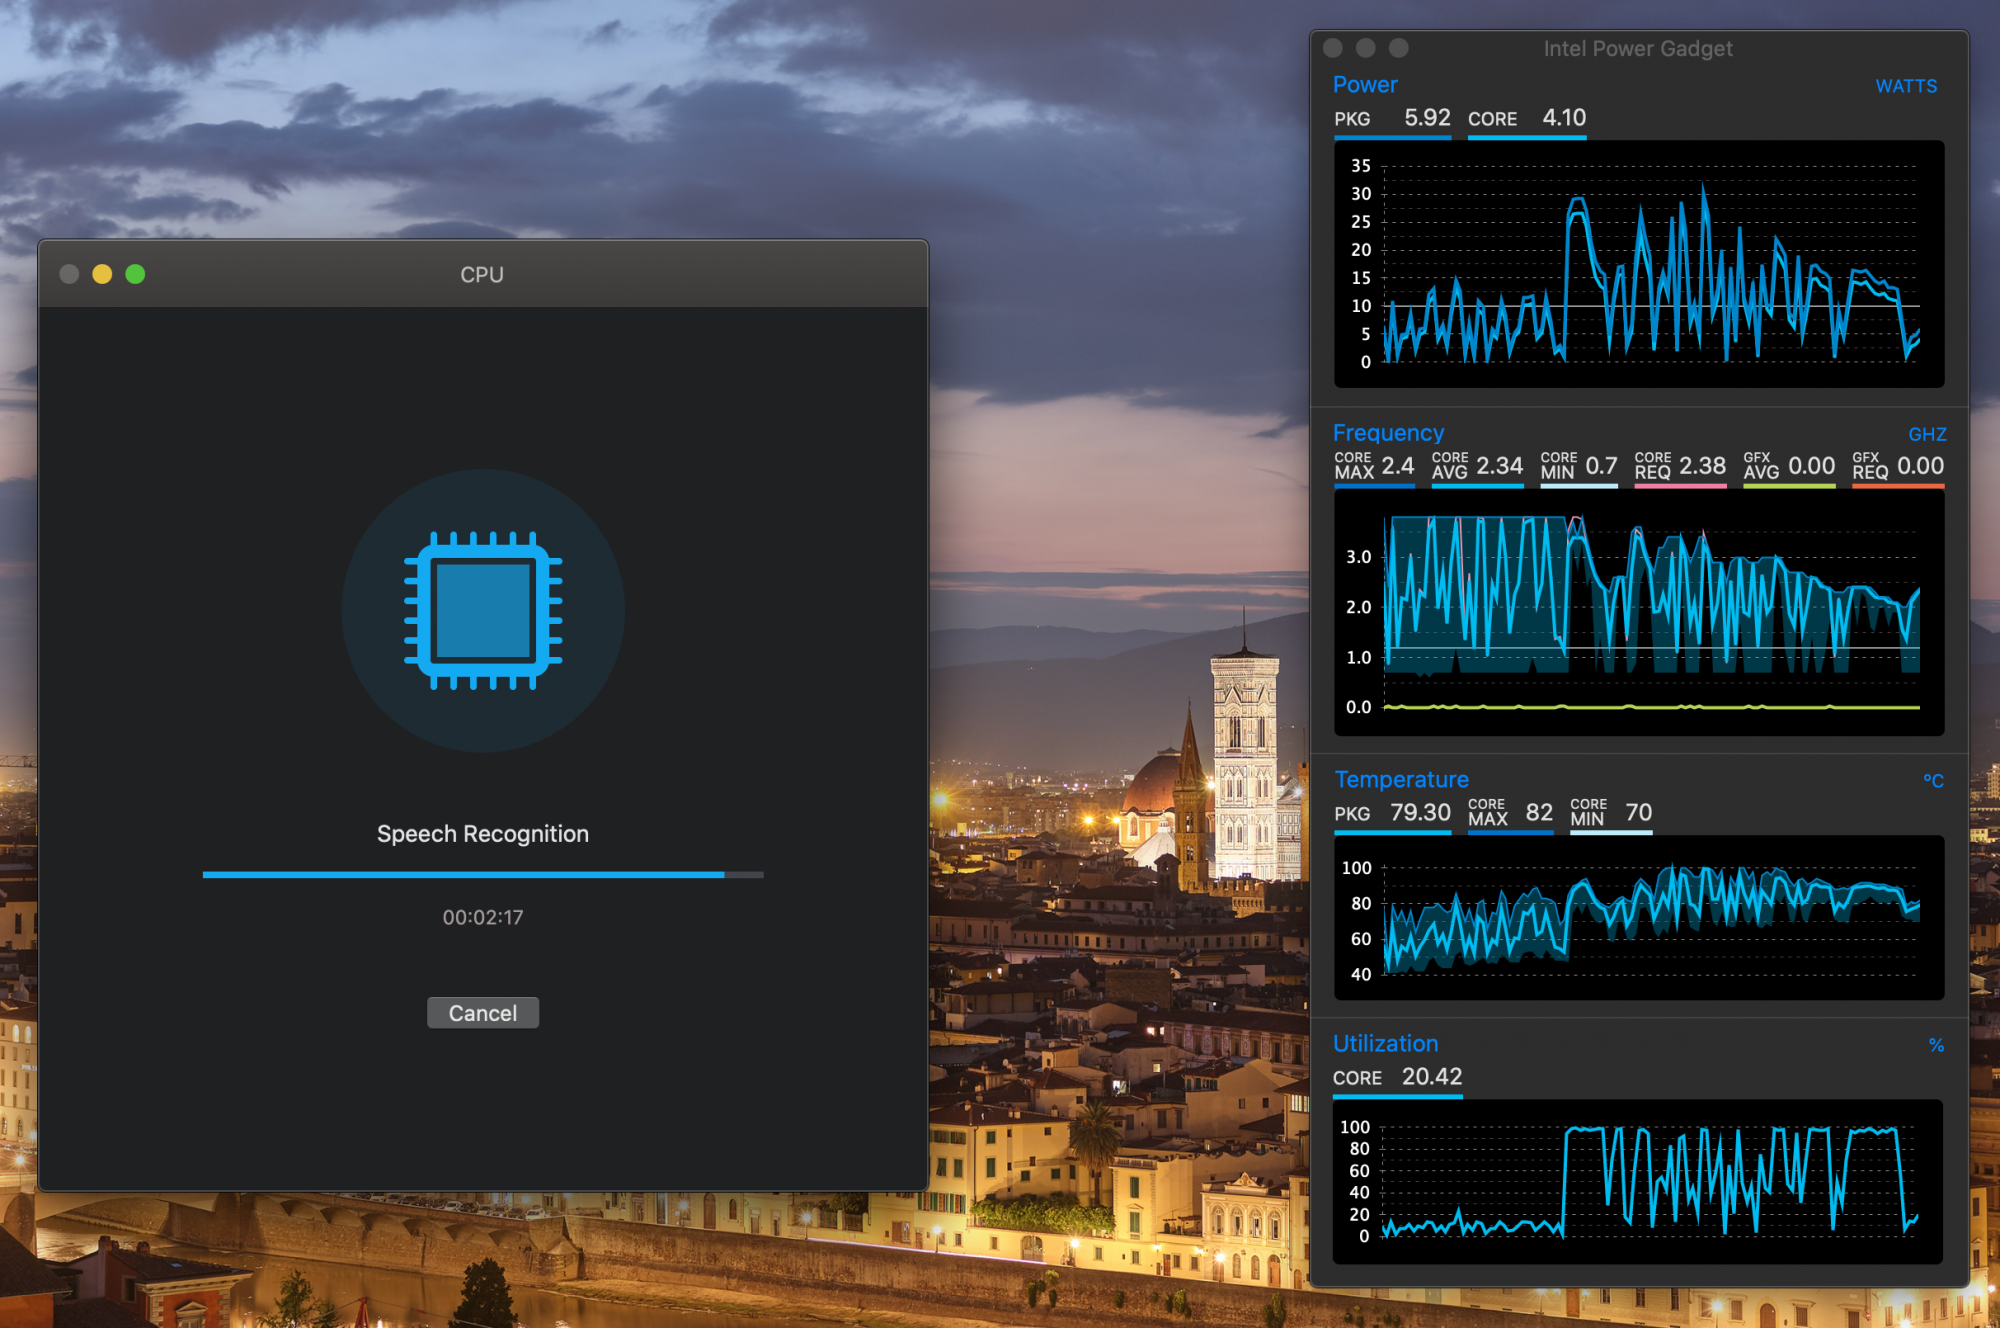
Task: Click the Power section heading
Action: [1365, 85]
